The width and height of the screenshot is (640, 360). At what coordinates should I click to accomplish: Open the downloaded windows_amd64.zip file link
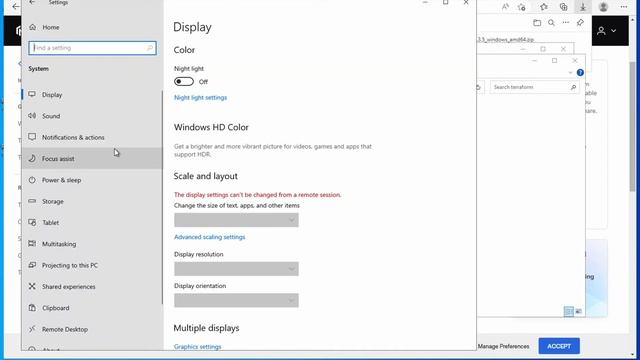[x=505, y=40]
